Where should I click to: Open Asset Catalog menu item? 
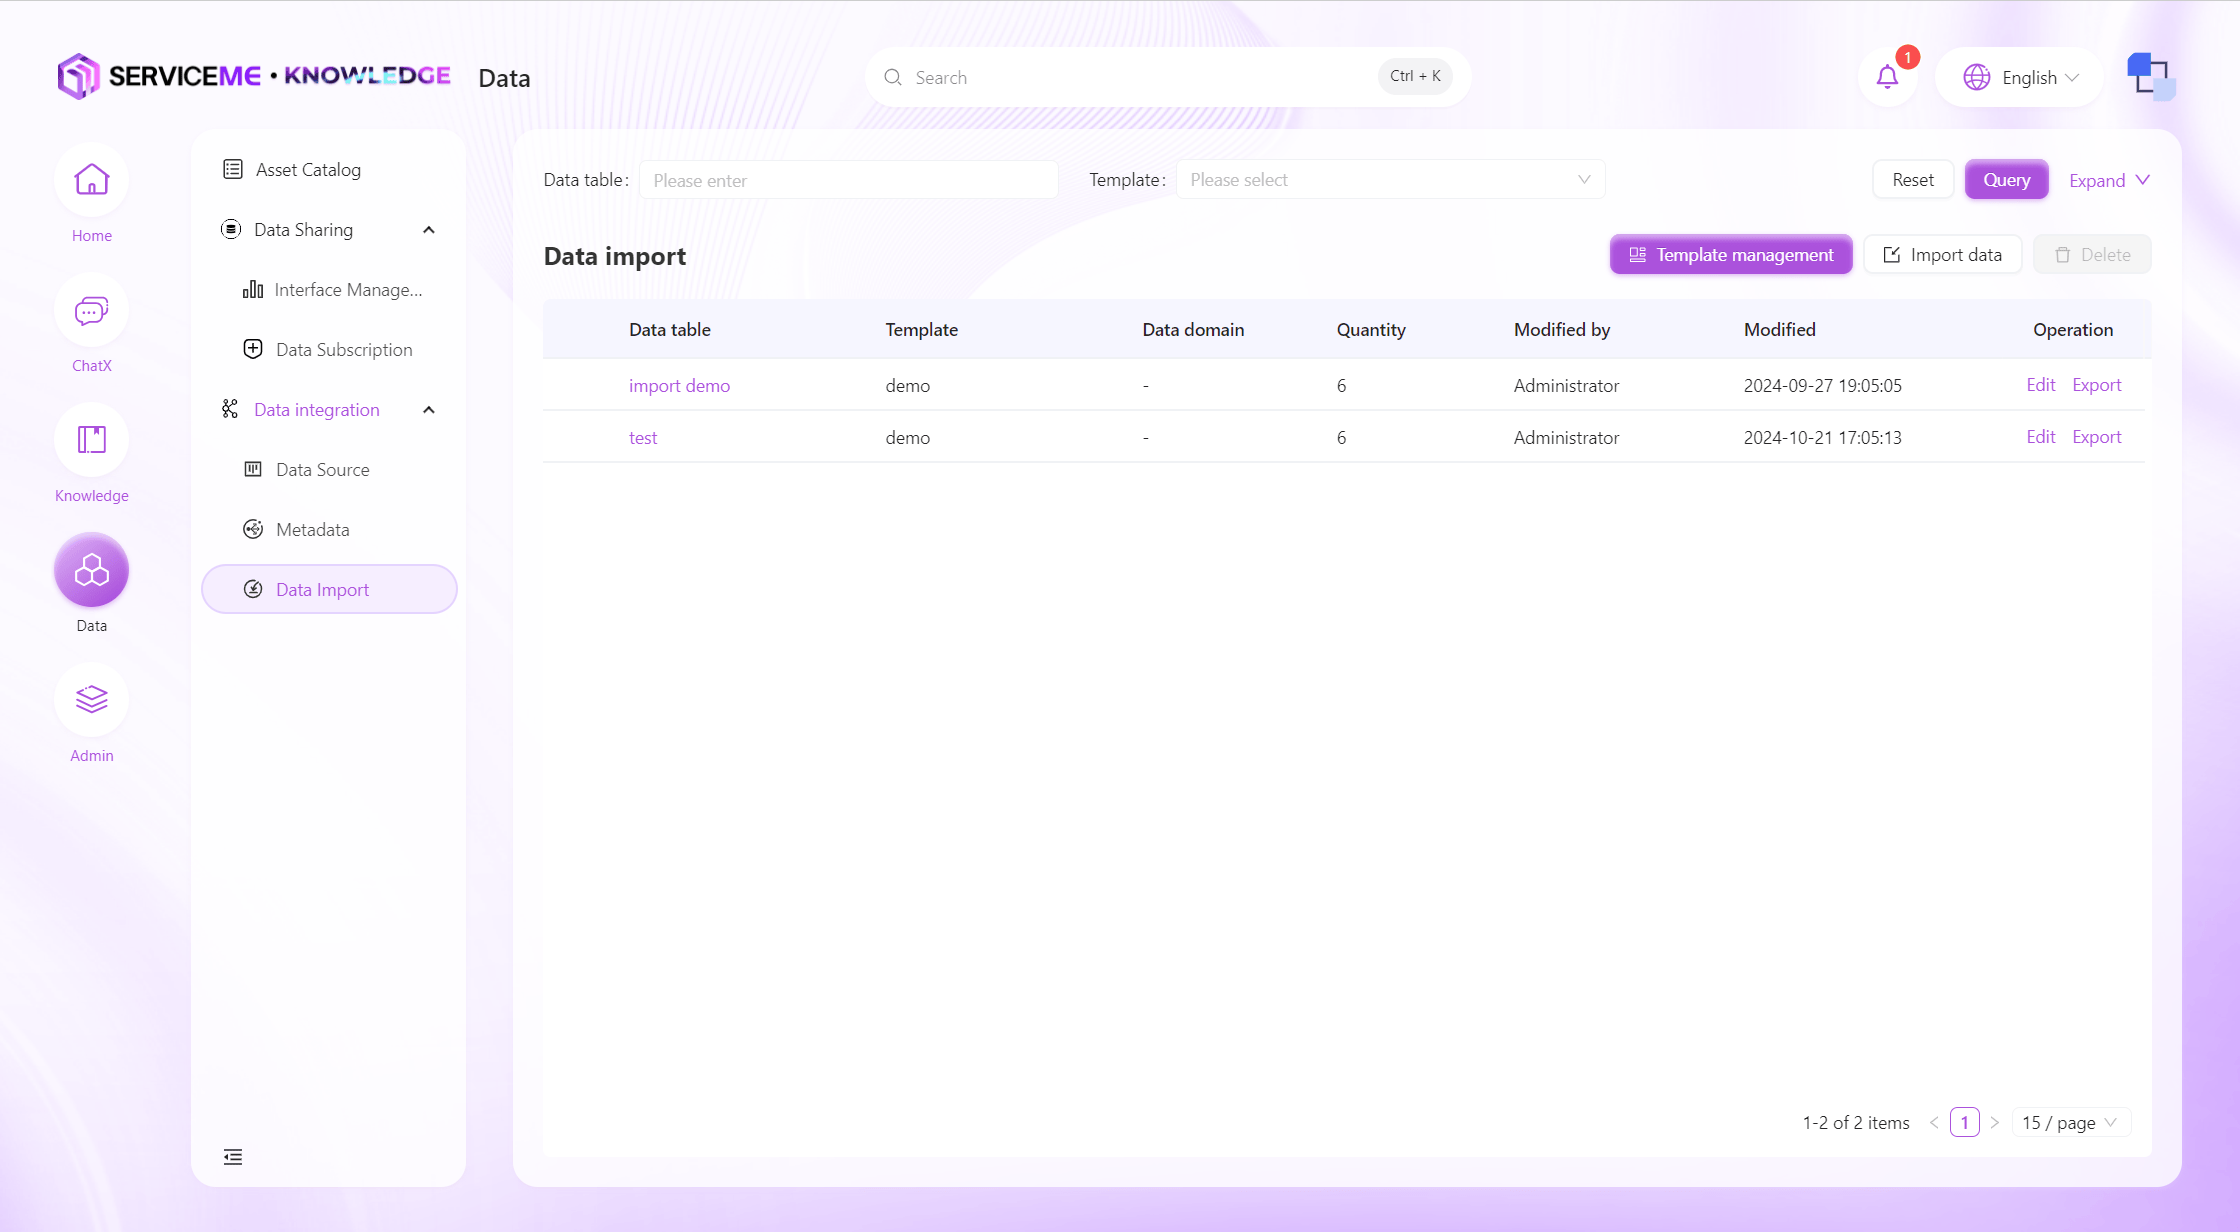pos(308,170)
